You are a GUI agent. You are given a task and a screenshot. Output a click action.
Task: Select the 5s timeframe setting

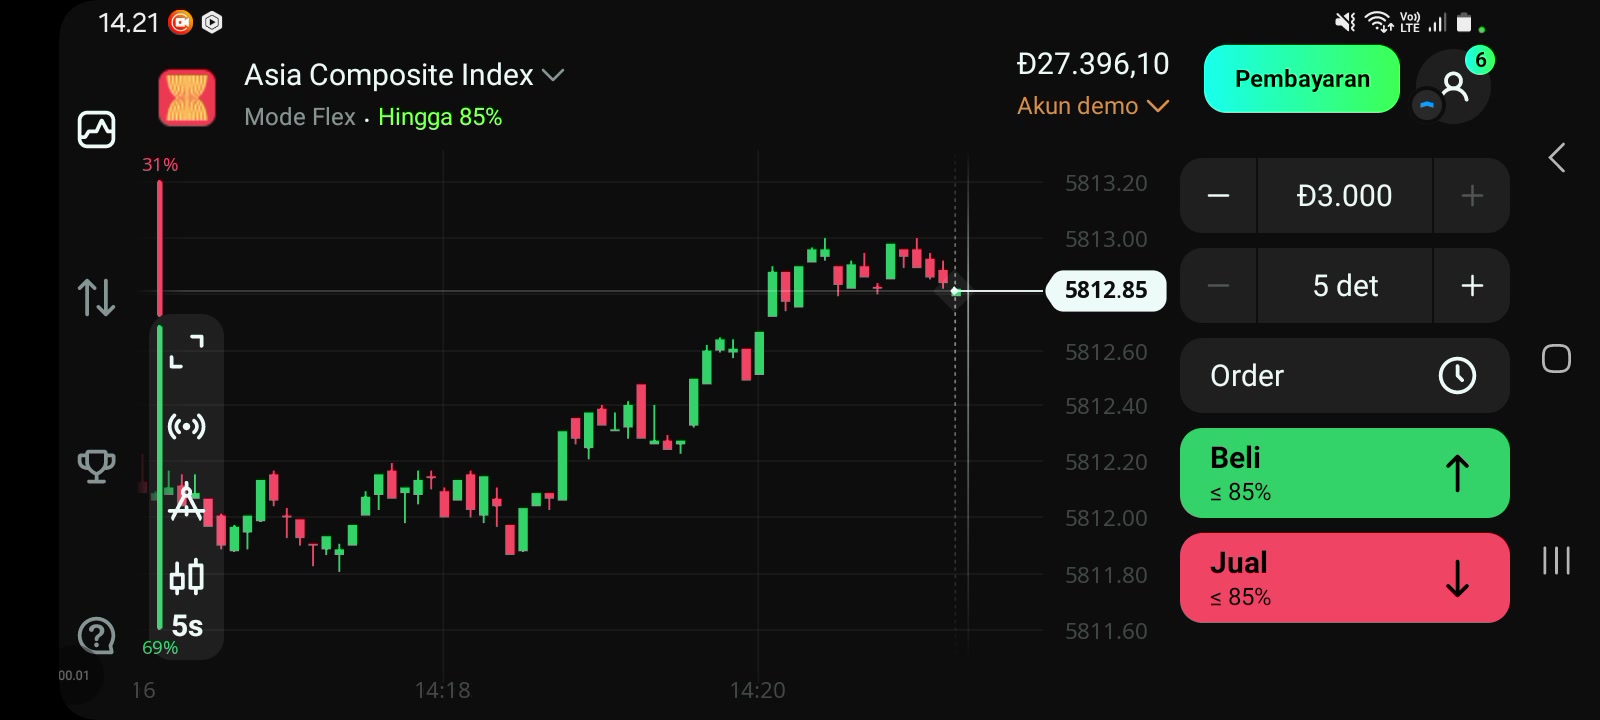(x=187, y=626)
